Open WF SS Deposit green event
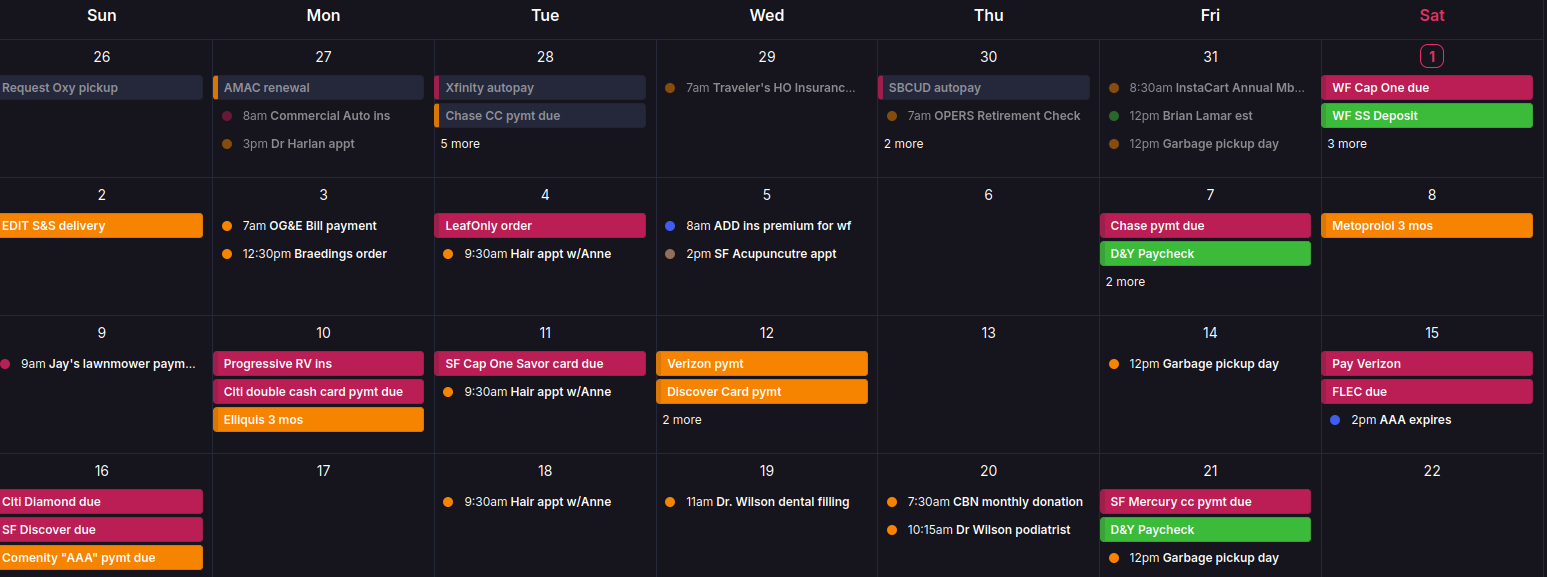 (x=1427, y=116)
